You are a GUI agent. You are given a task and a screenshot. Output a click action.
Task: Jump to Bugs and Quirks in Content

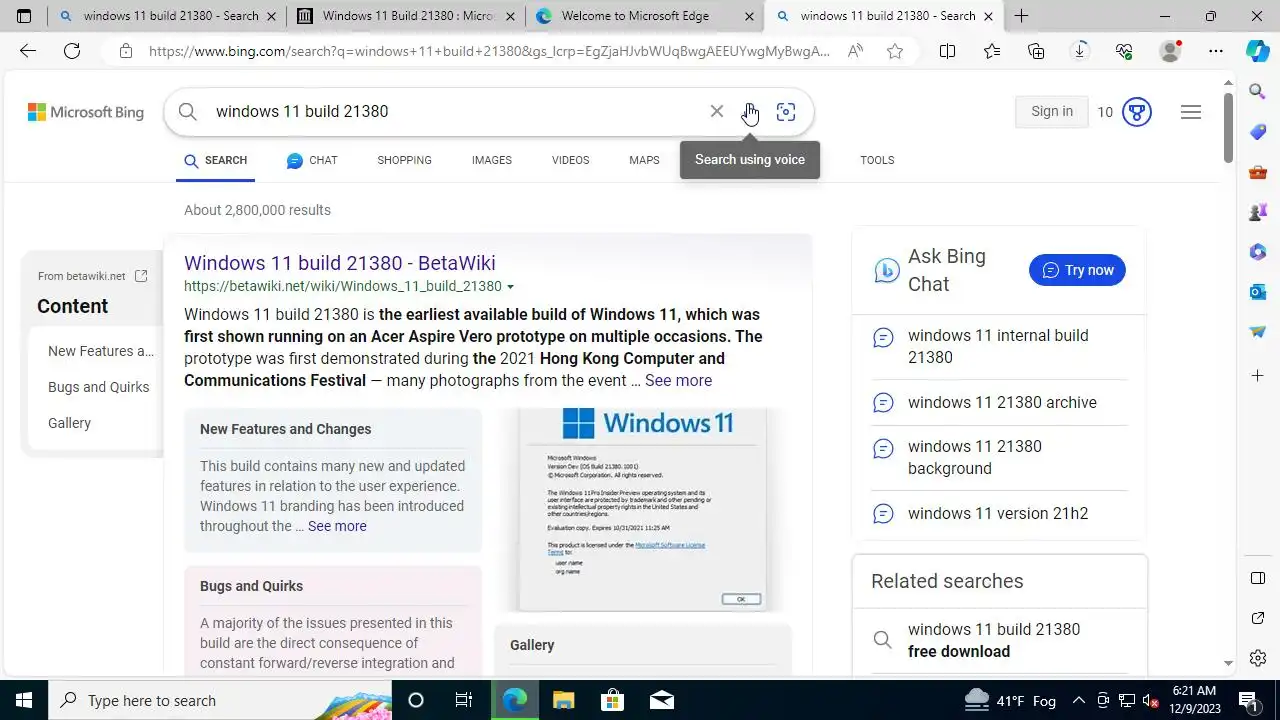[98, 387]
